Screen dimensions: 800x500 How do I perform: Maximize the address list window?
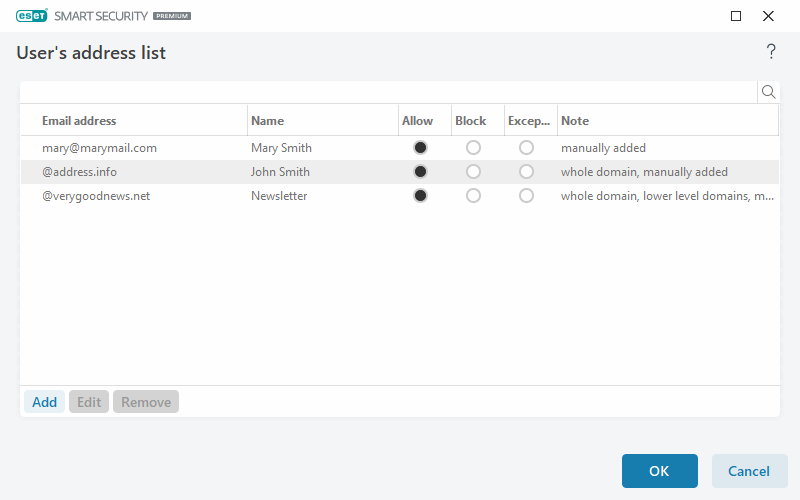[x=736, y=16]
